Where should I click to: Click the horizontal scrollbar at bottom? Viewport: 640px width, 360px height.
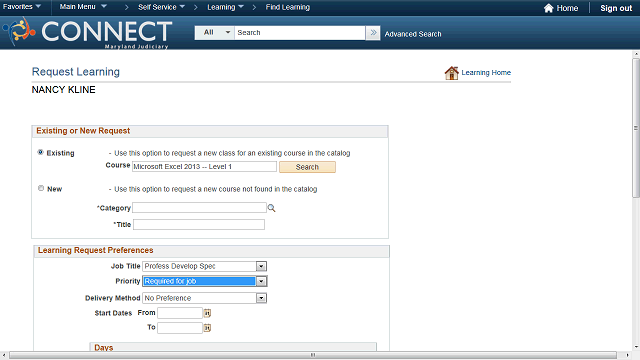tap(313, 355)
